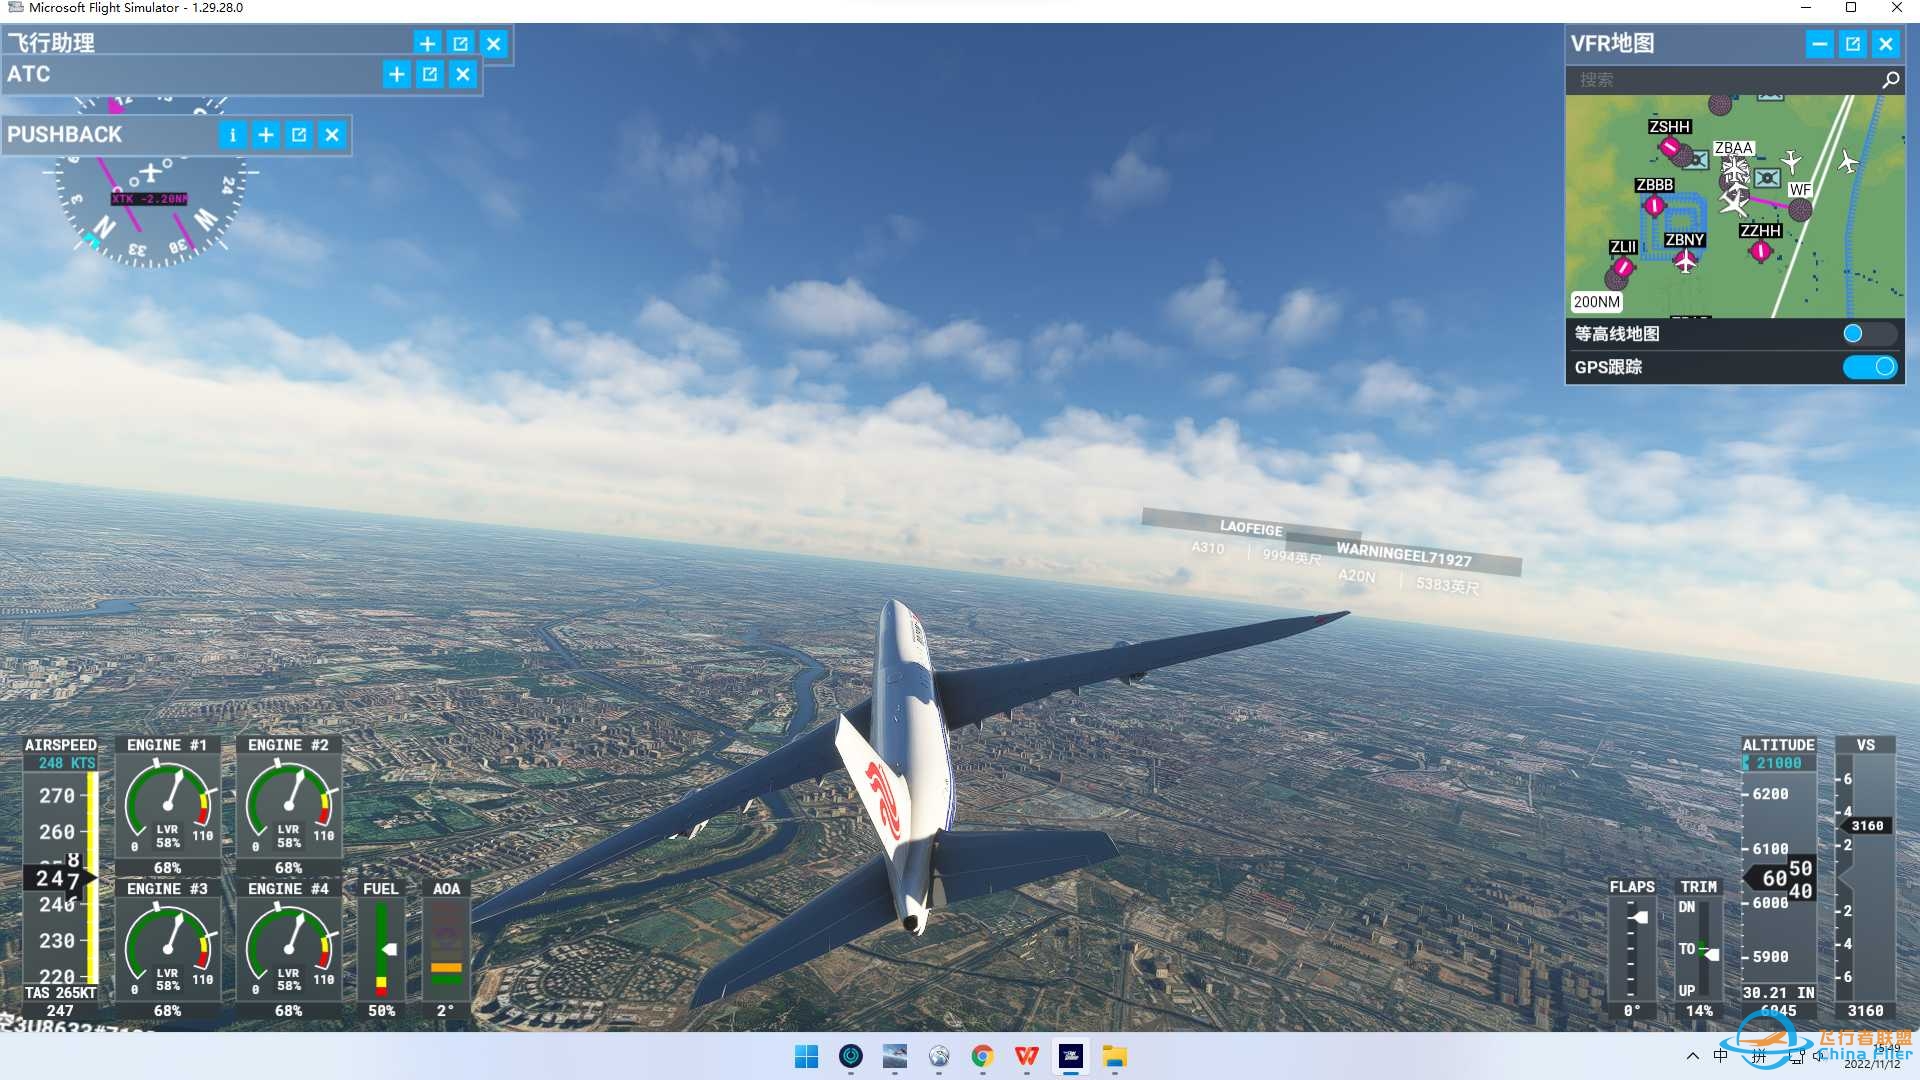The width and height of the screenshot is (1920, 1080).
Task: Click the TAS 265KT readout
Action: 61,993
